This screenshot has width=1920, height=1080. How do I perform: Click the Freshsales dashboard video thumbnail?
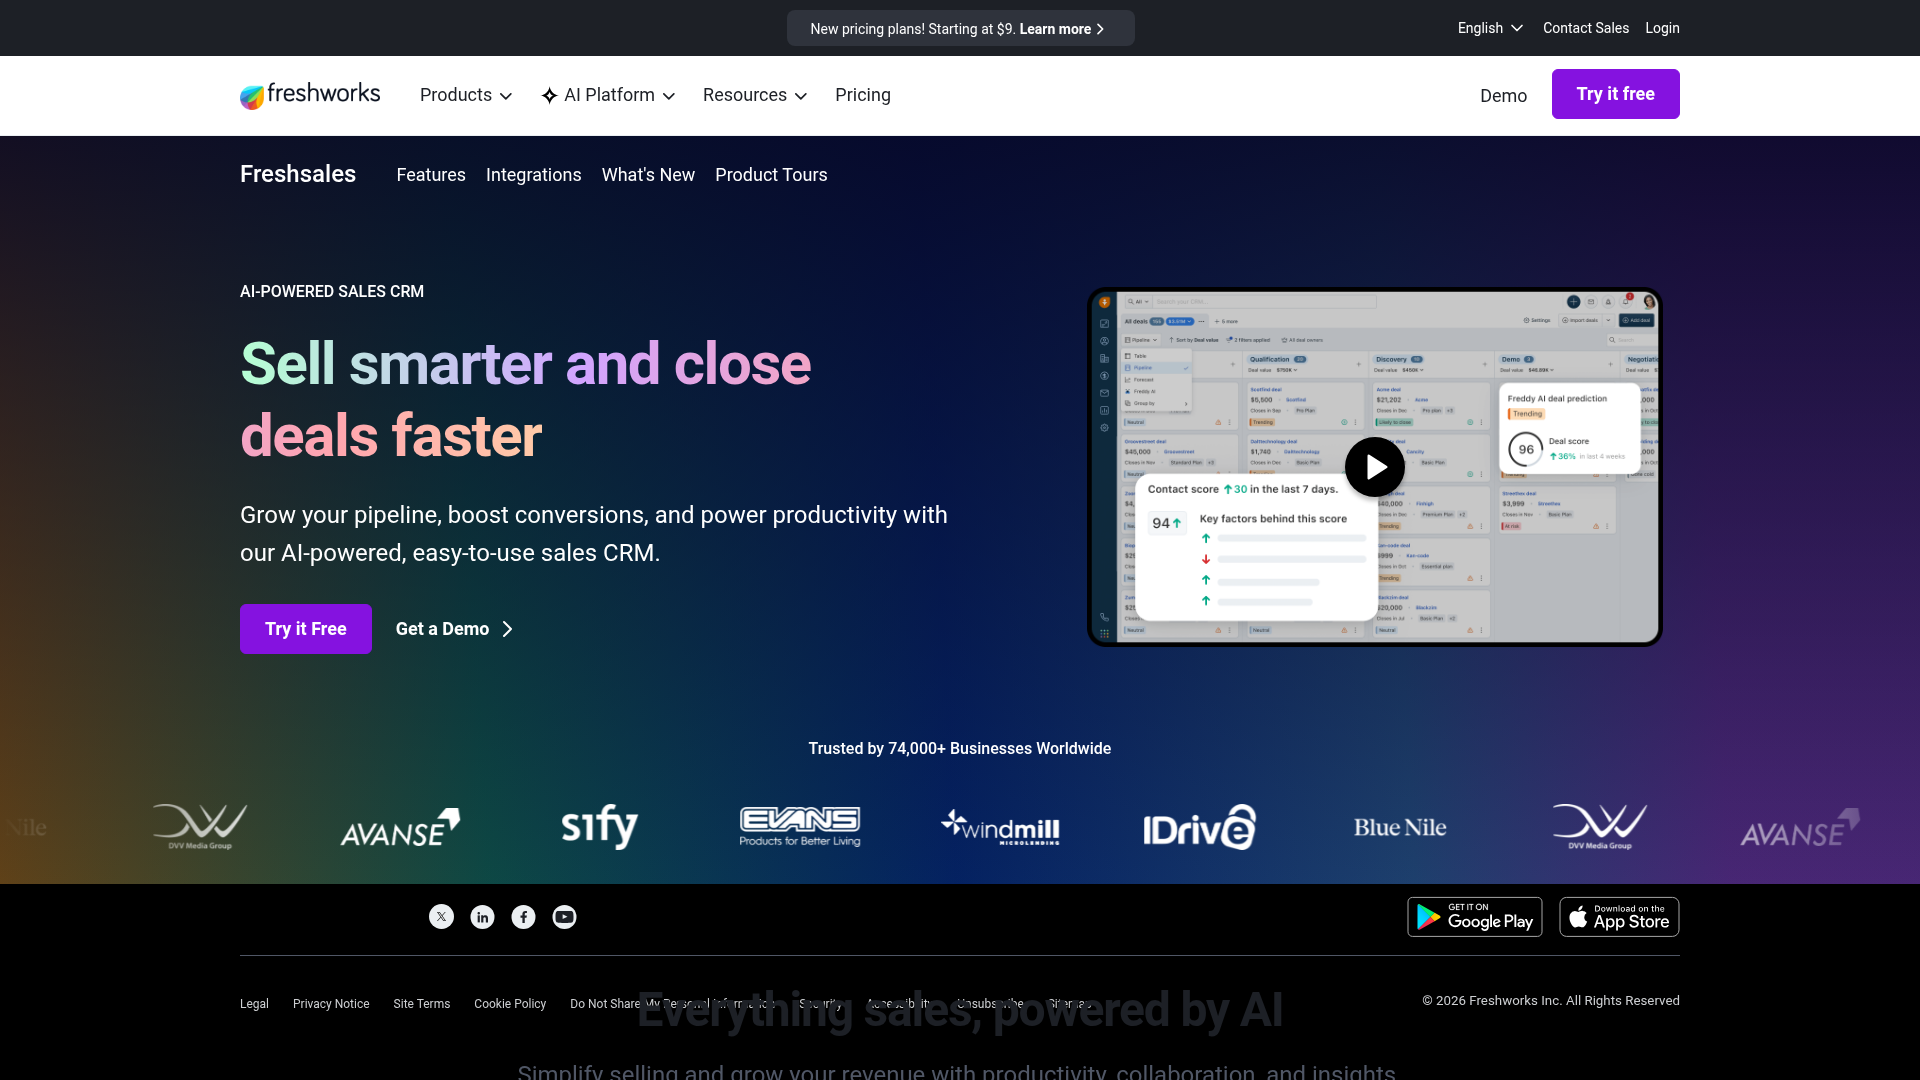(x=1375, y=467)
